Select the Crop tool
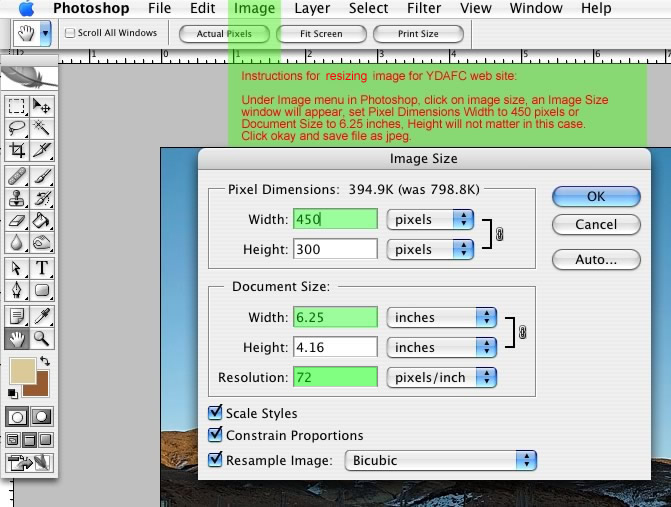Screen dimensions: 671x507 point(17,151)
